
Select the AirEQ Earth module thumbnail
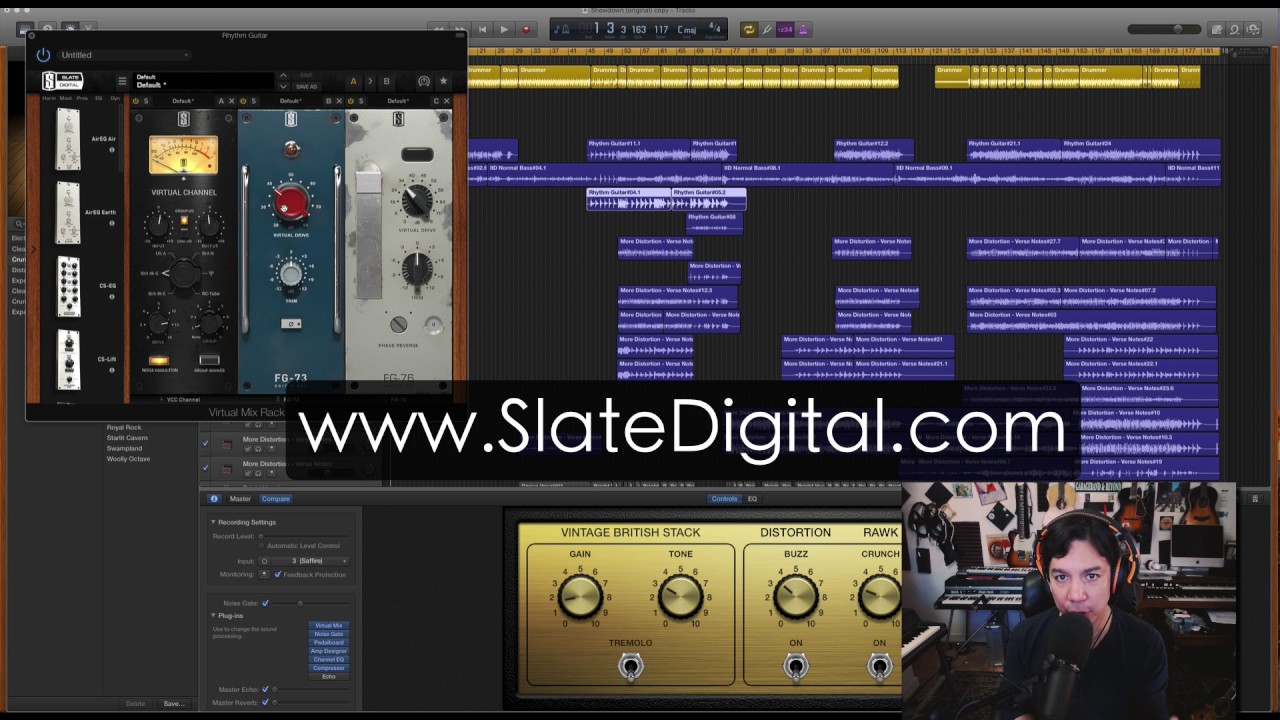(68, 212)
